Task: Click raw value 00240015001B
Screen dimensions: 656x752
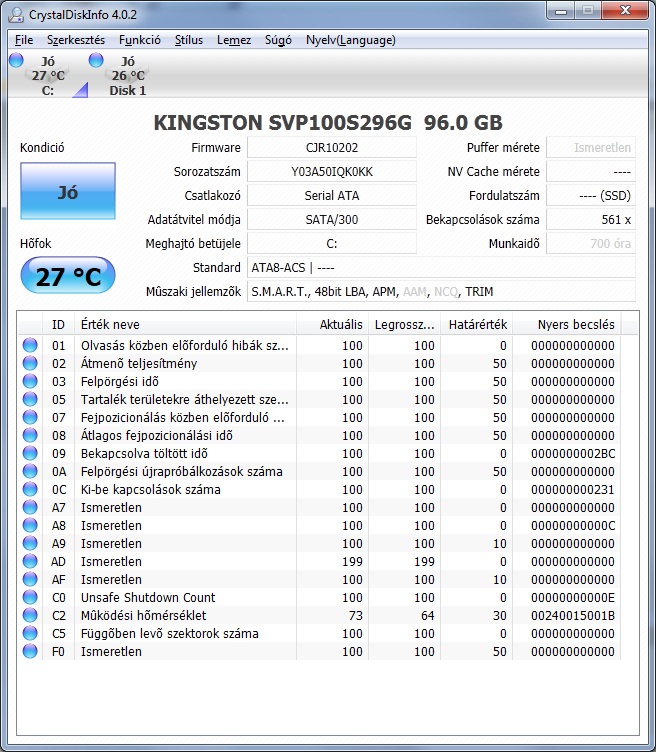Action: click(x=573, y=615)
